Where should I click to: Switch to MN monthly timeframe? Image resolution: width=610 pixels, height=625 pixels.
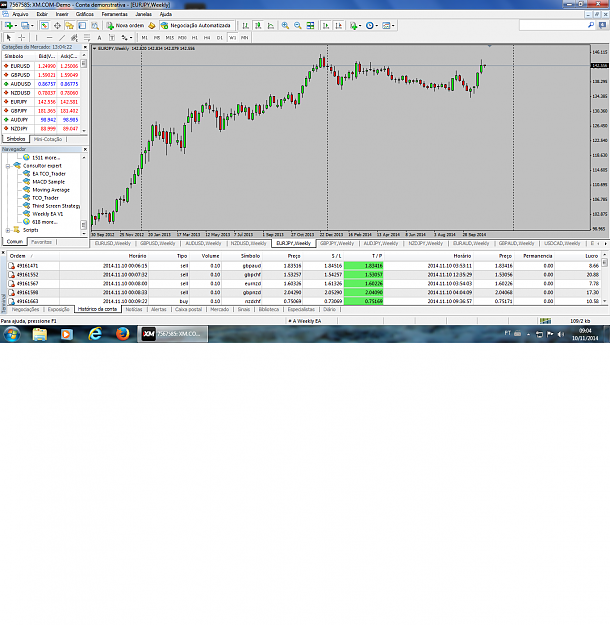point(244,37)
